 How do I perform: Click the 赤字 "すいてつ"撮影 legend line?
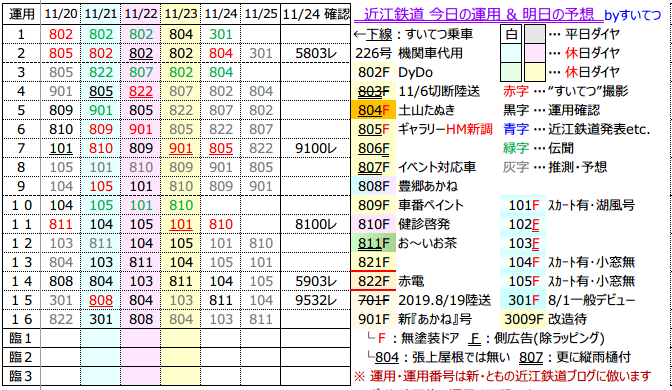pos(565,91)
